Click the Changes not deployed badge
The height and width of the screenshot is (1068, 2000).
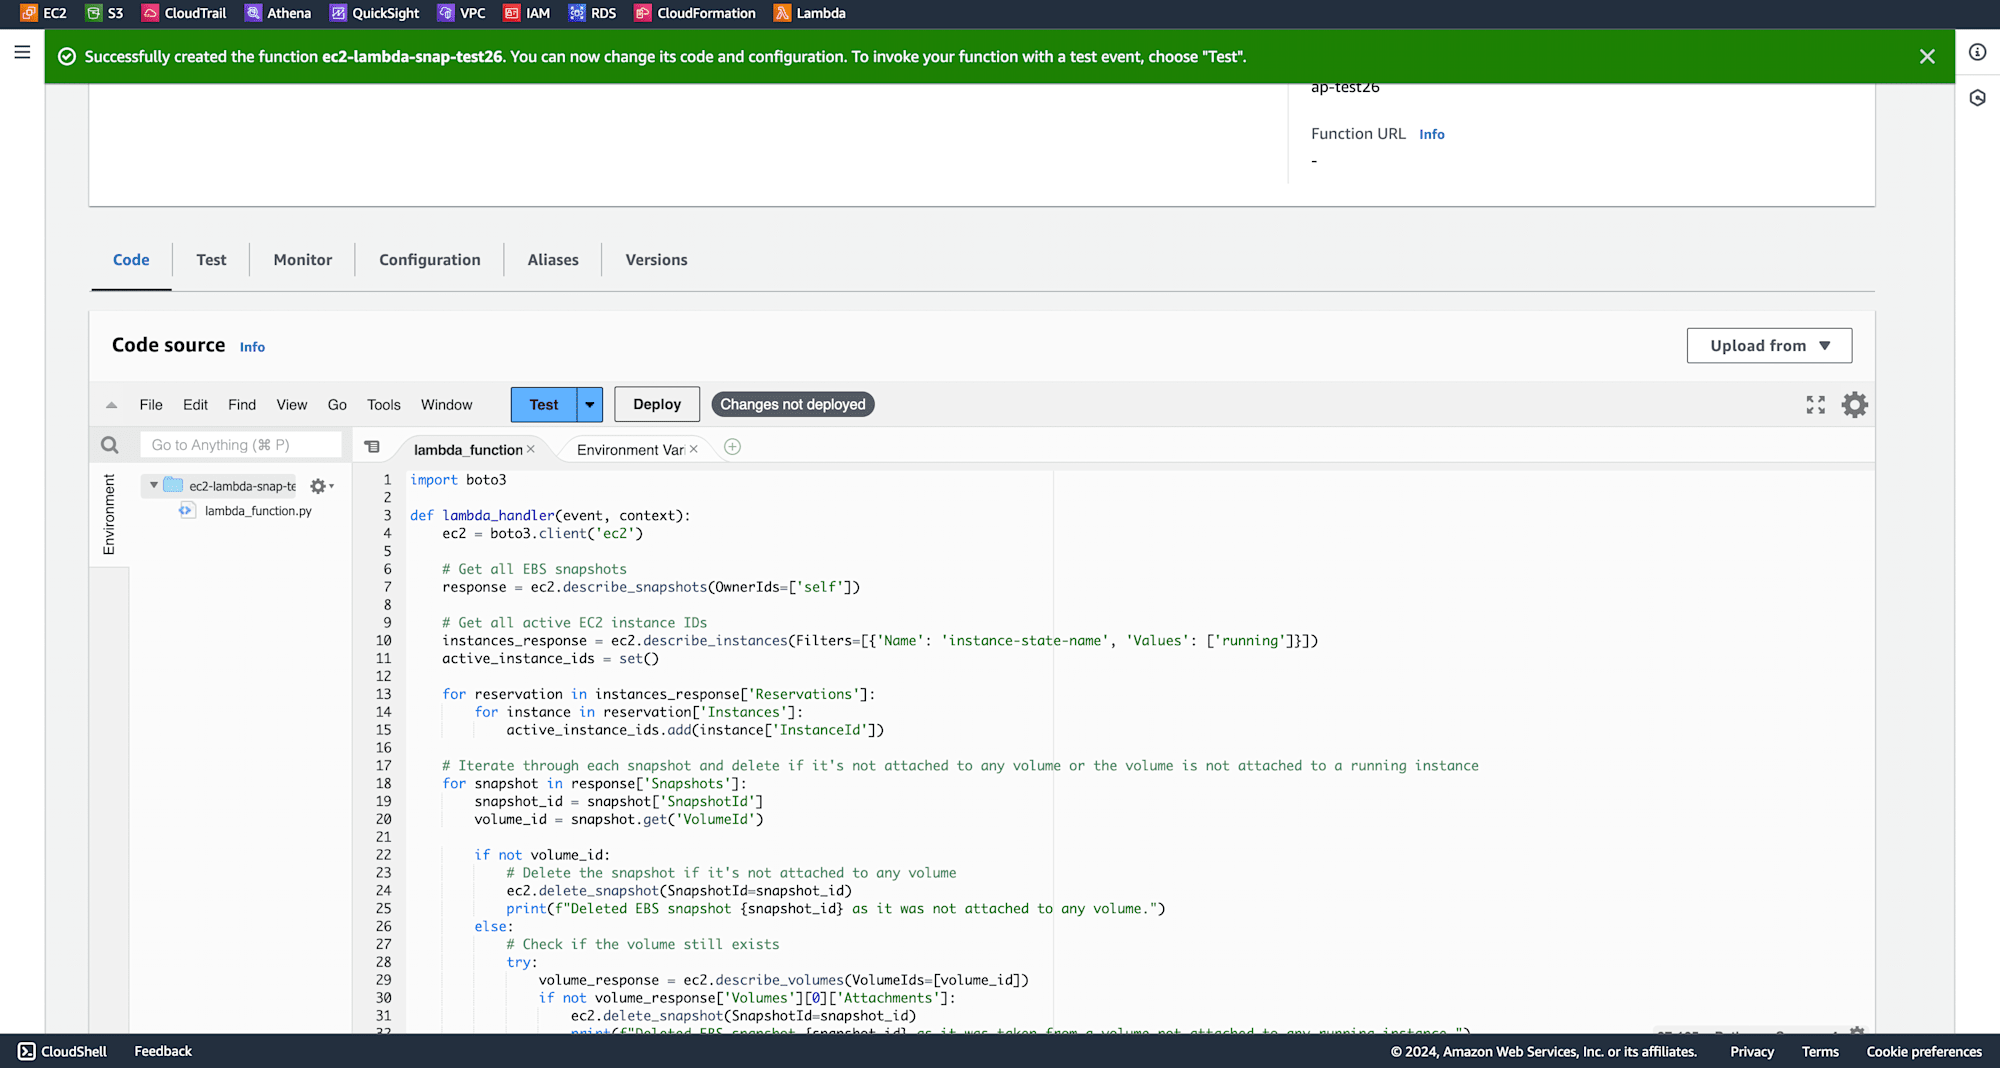(x=793, y=405)
